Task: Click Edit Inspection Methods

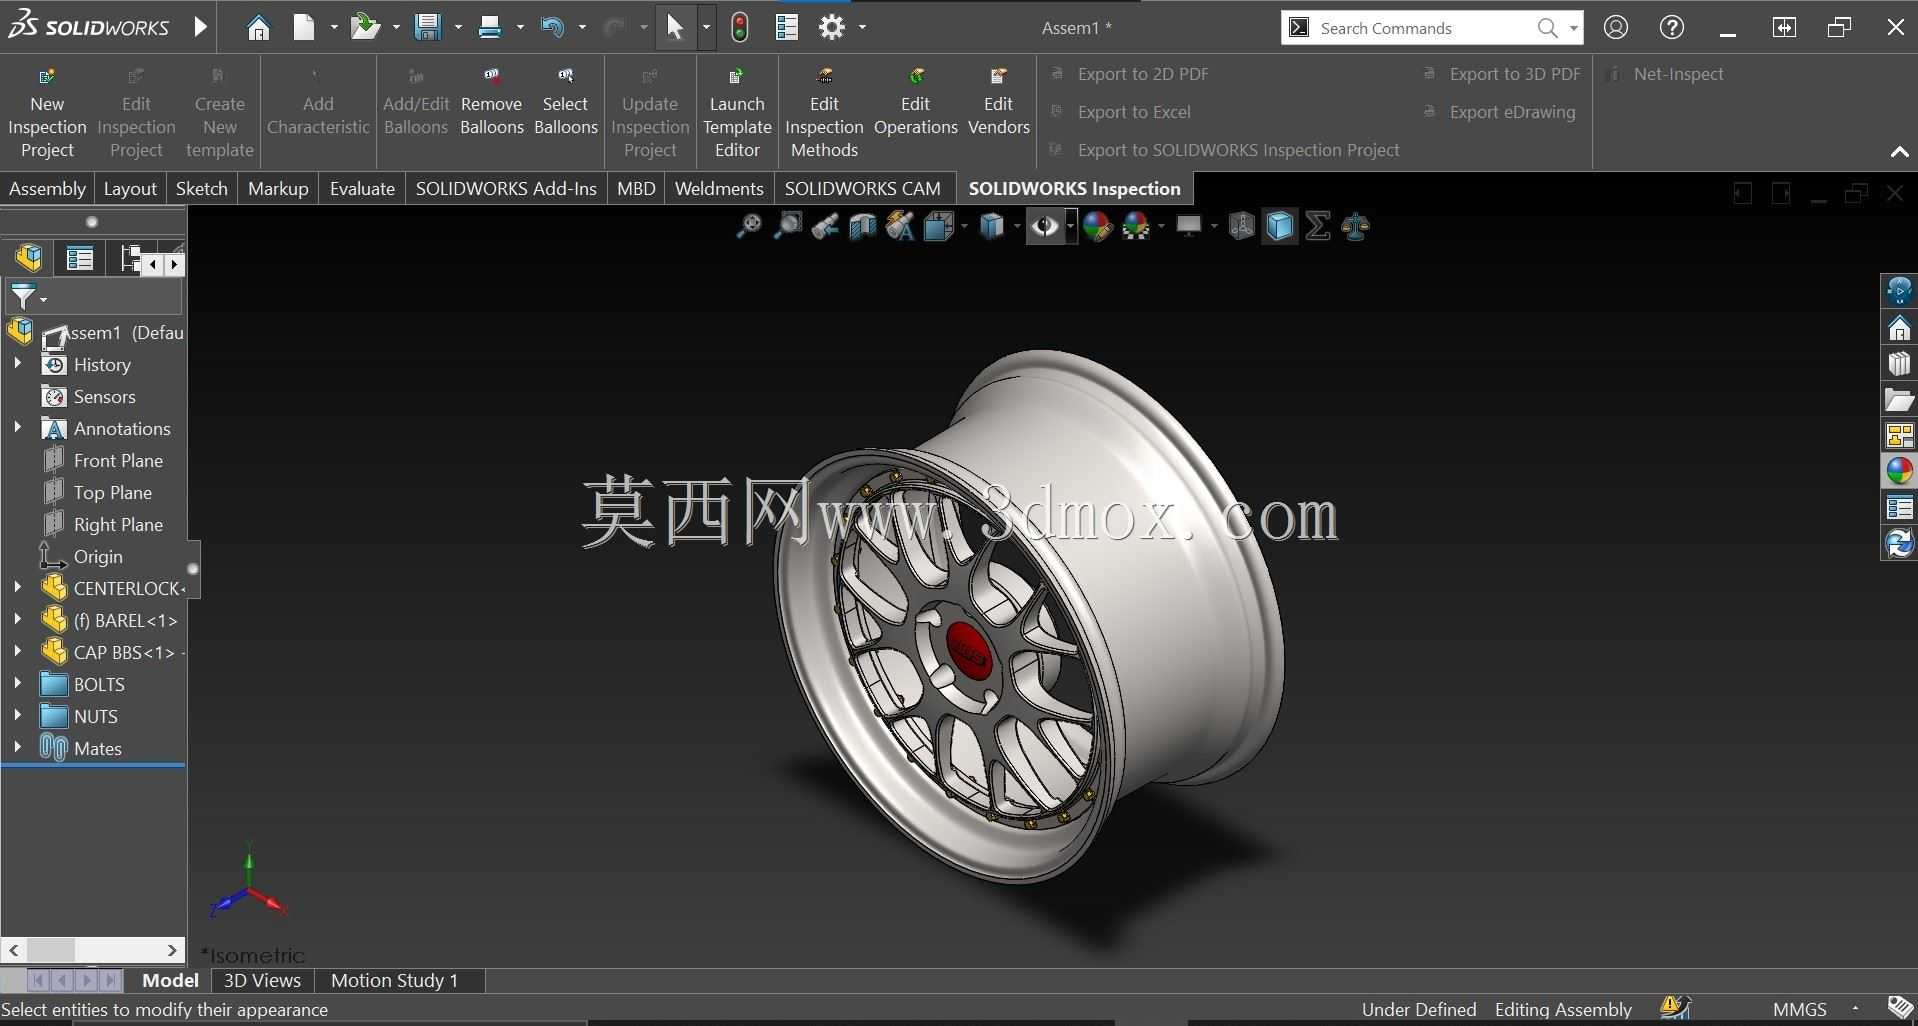Action: pyautogui.click(x=824, y=113)
